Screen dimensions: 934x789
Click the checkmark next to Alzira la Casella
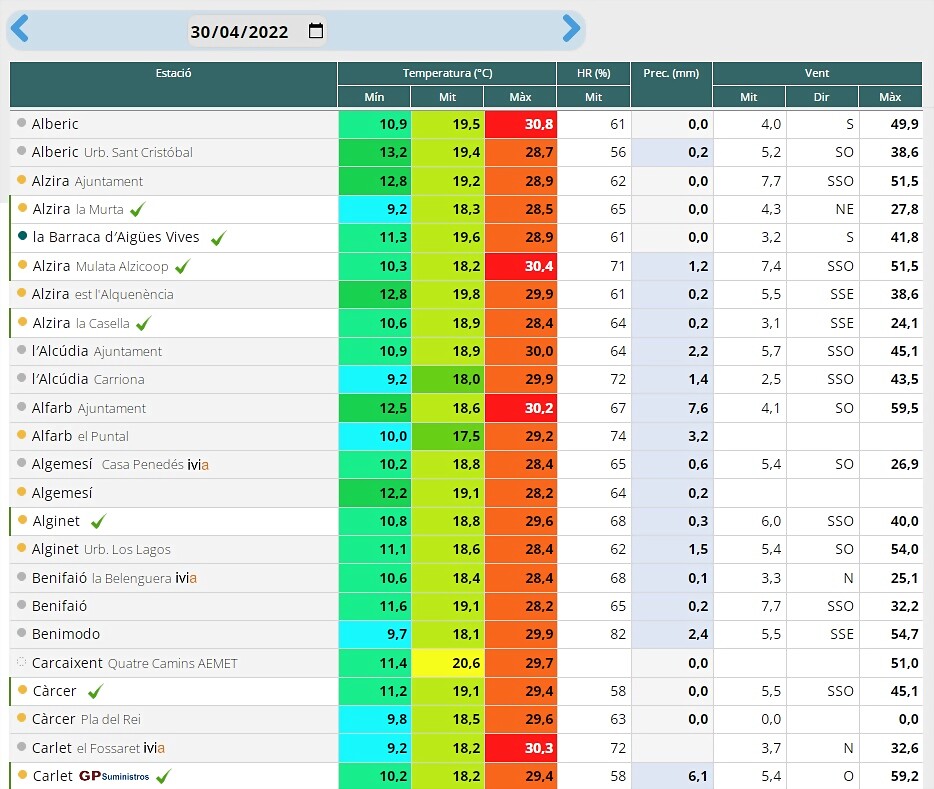tap(144, 323)
